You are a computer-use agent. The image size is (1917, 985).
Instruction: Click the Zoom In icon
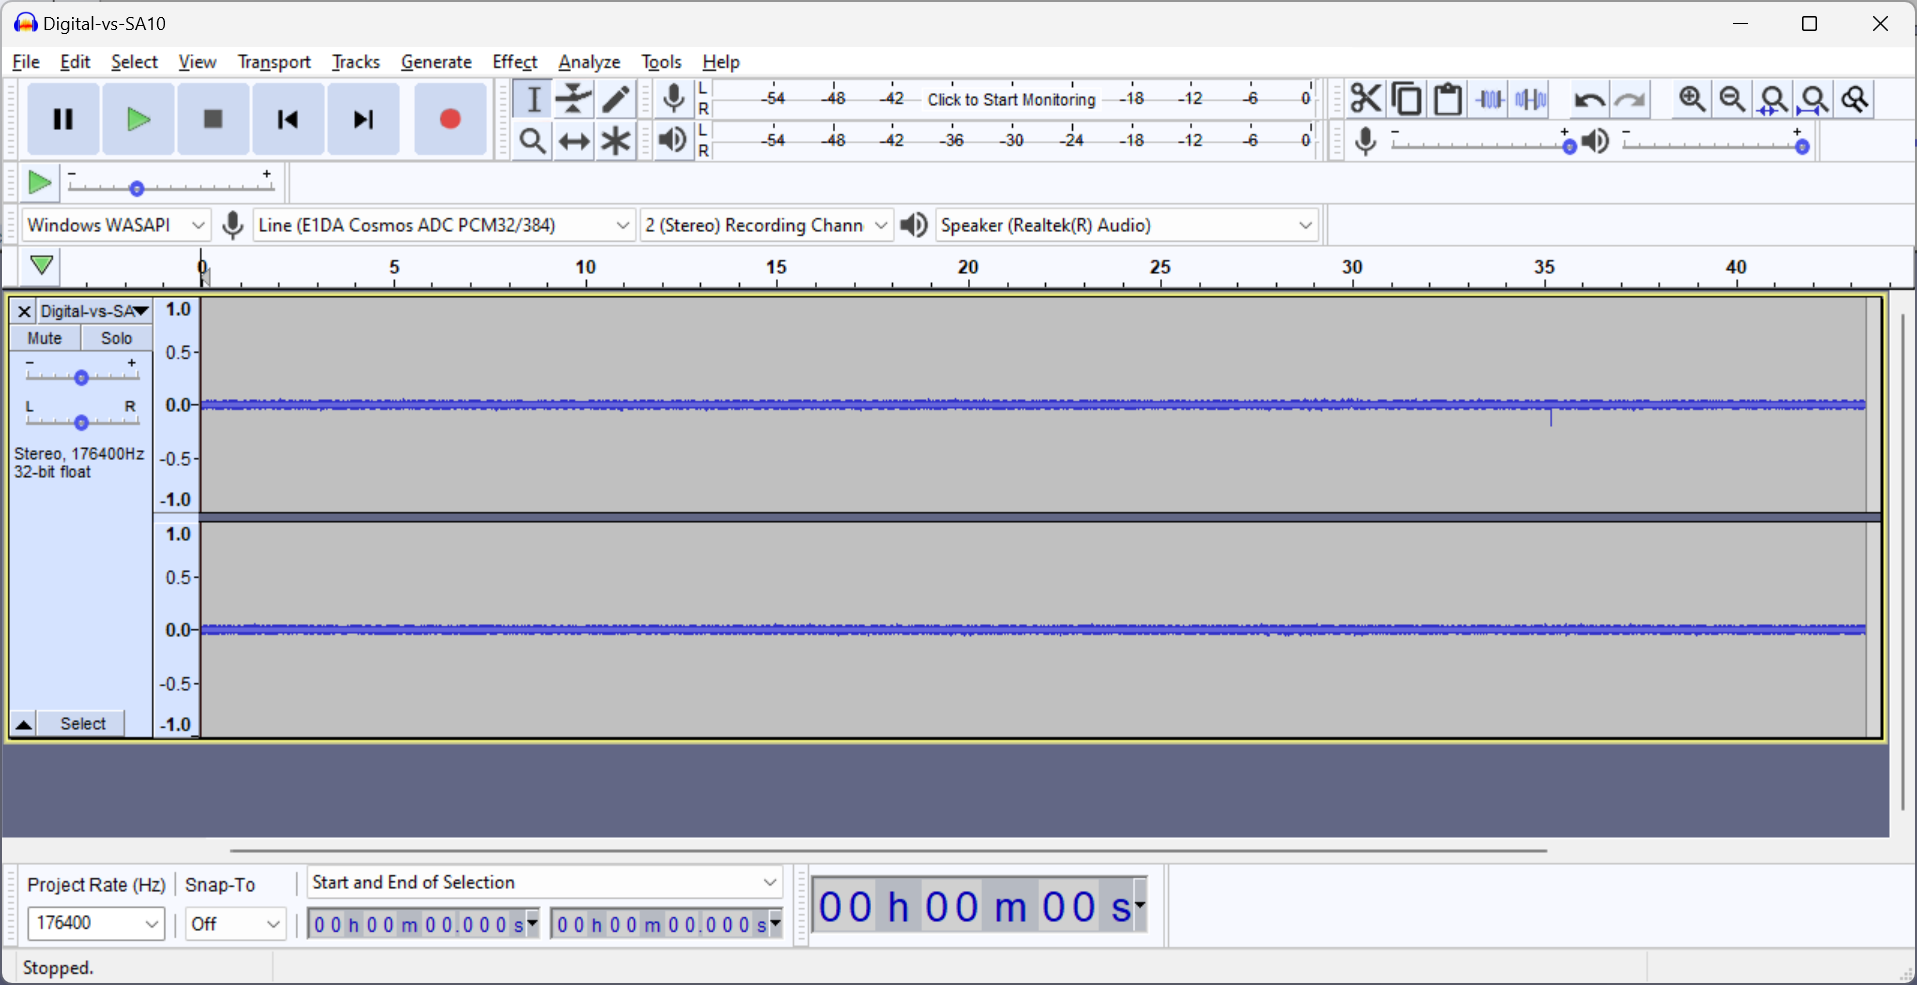pos(1692,99)
